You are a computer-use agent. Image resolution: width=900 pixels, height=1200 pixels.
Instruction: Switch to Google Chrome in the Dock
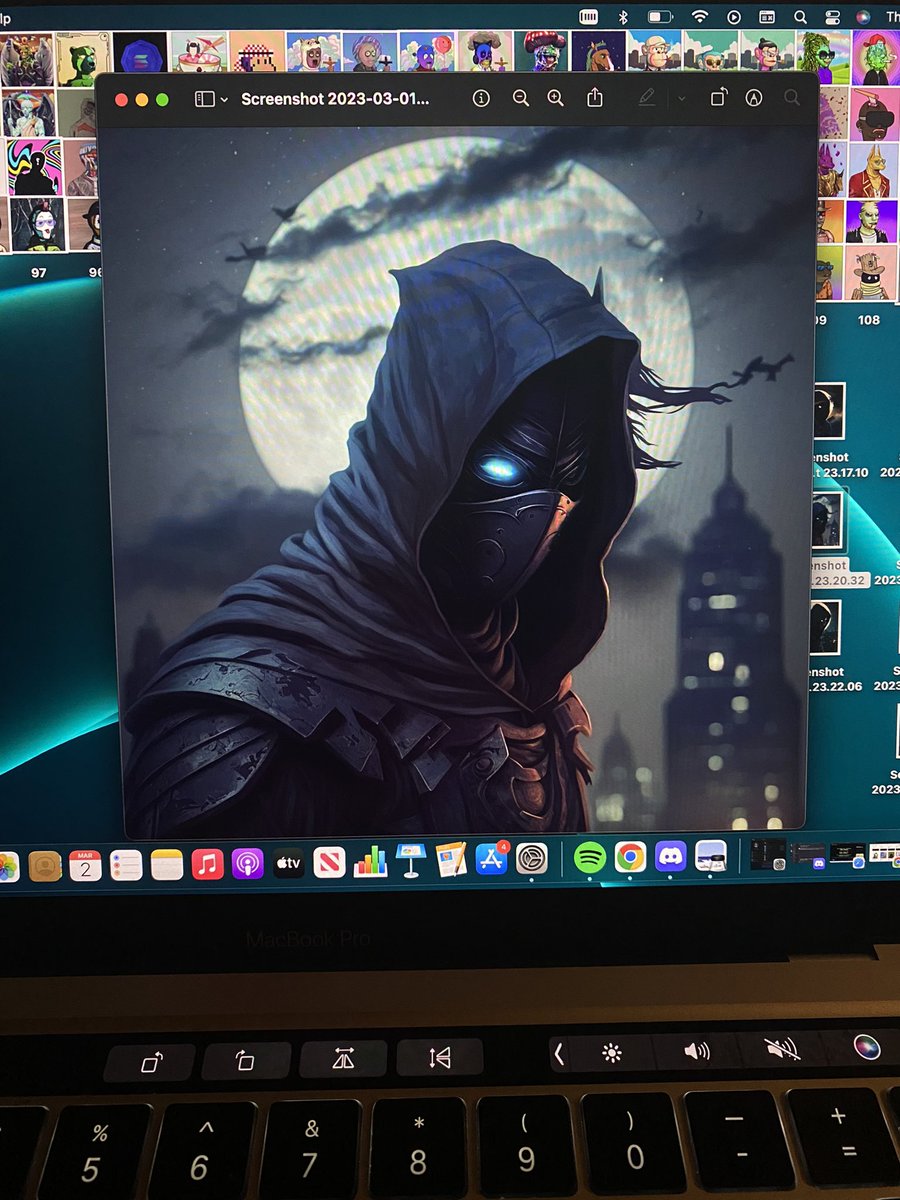pyautogui.click(x=630, y=857)
